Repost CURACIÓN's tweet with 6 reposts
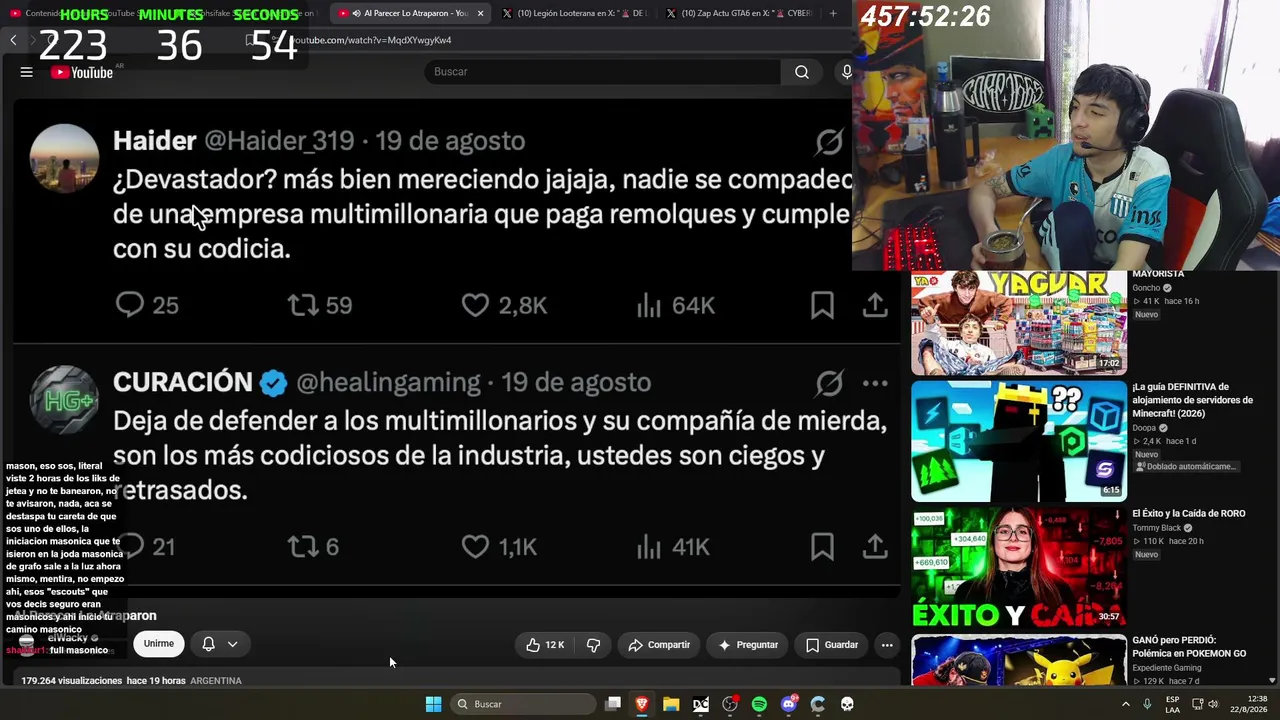 pyautogui.click(x=302, y=546)
